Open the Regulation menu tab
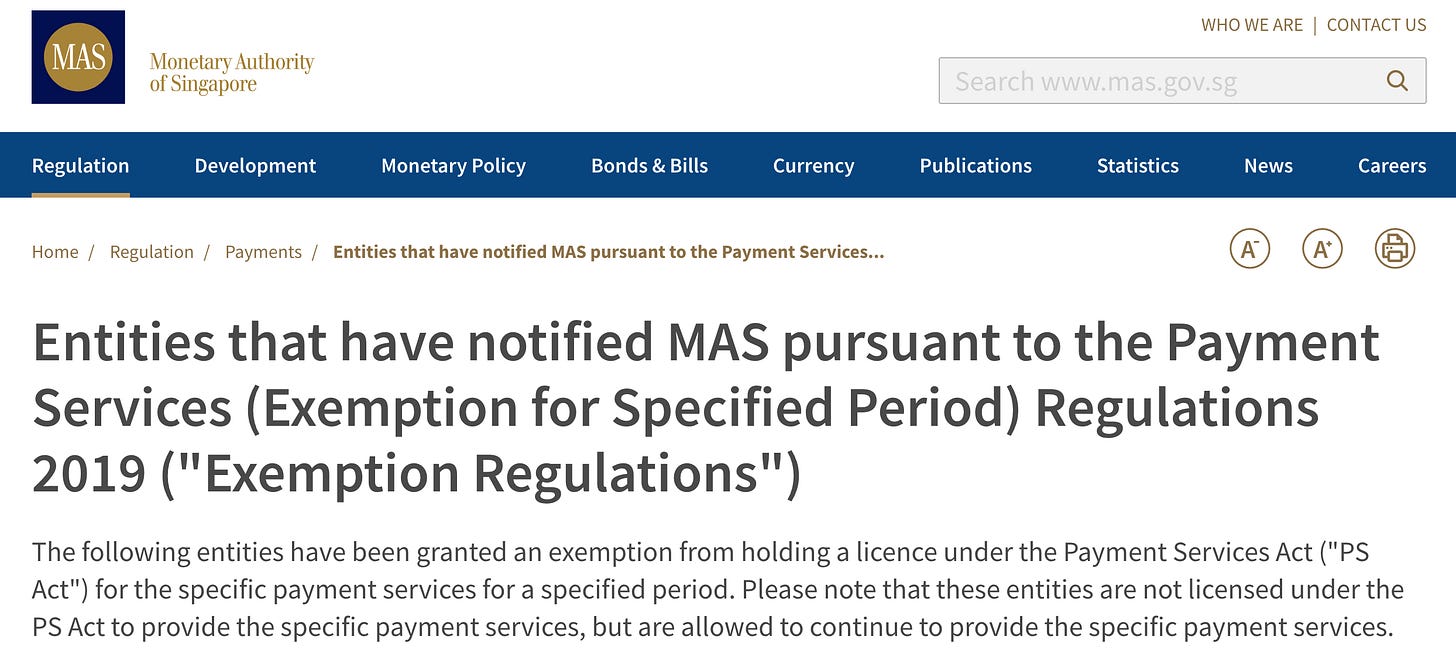 pos(81,166)
